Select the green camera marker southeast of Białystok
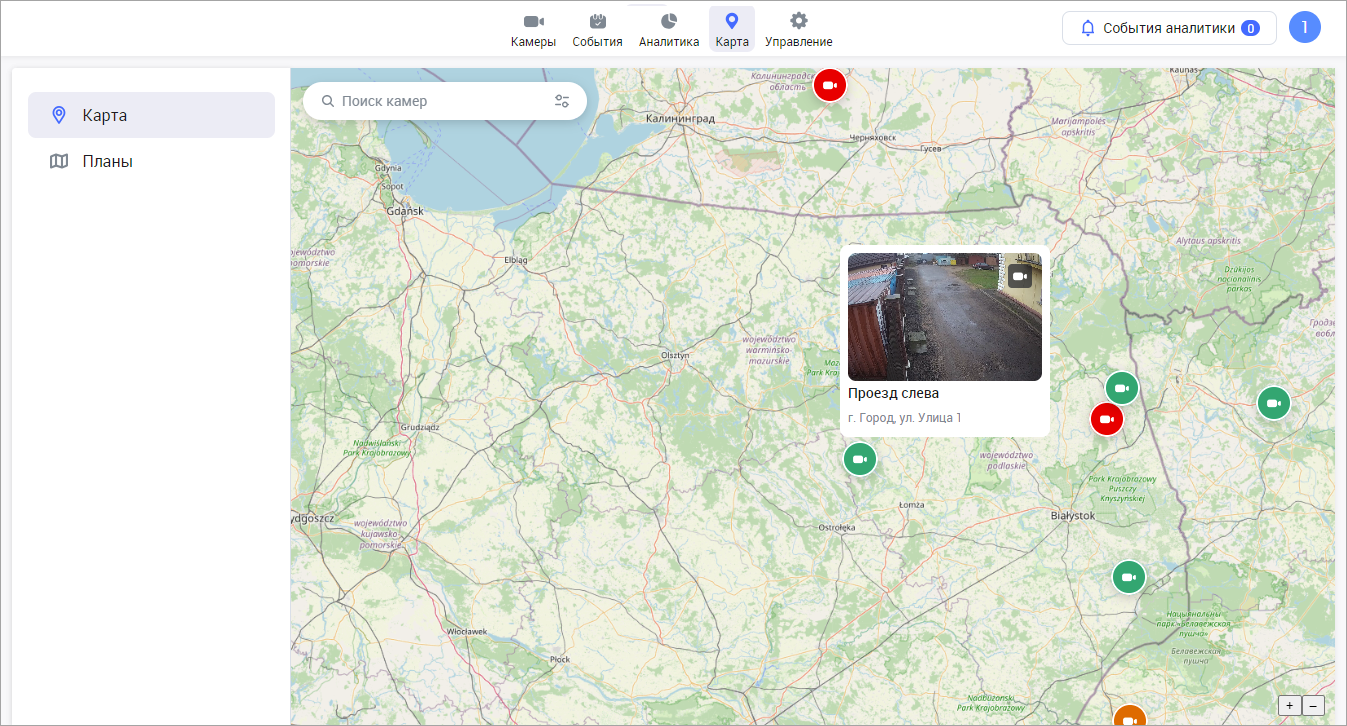This screenshot has height=726, width=1347. [x=1129, y=577]
